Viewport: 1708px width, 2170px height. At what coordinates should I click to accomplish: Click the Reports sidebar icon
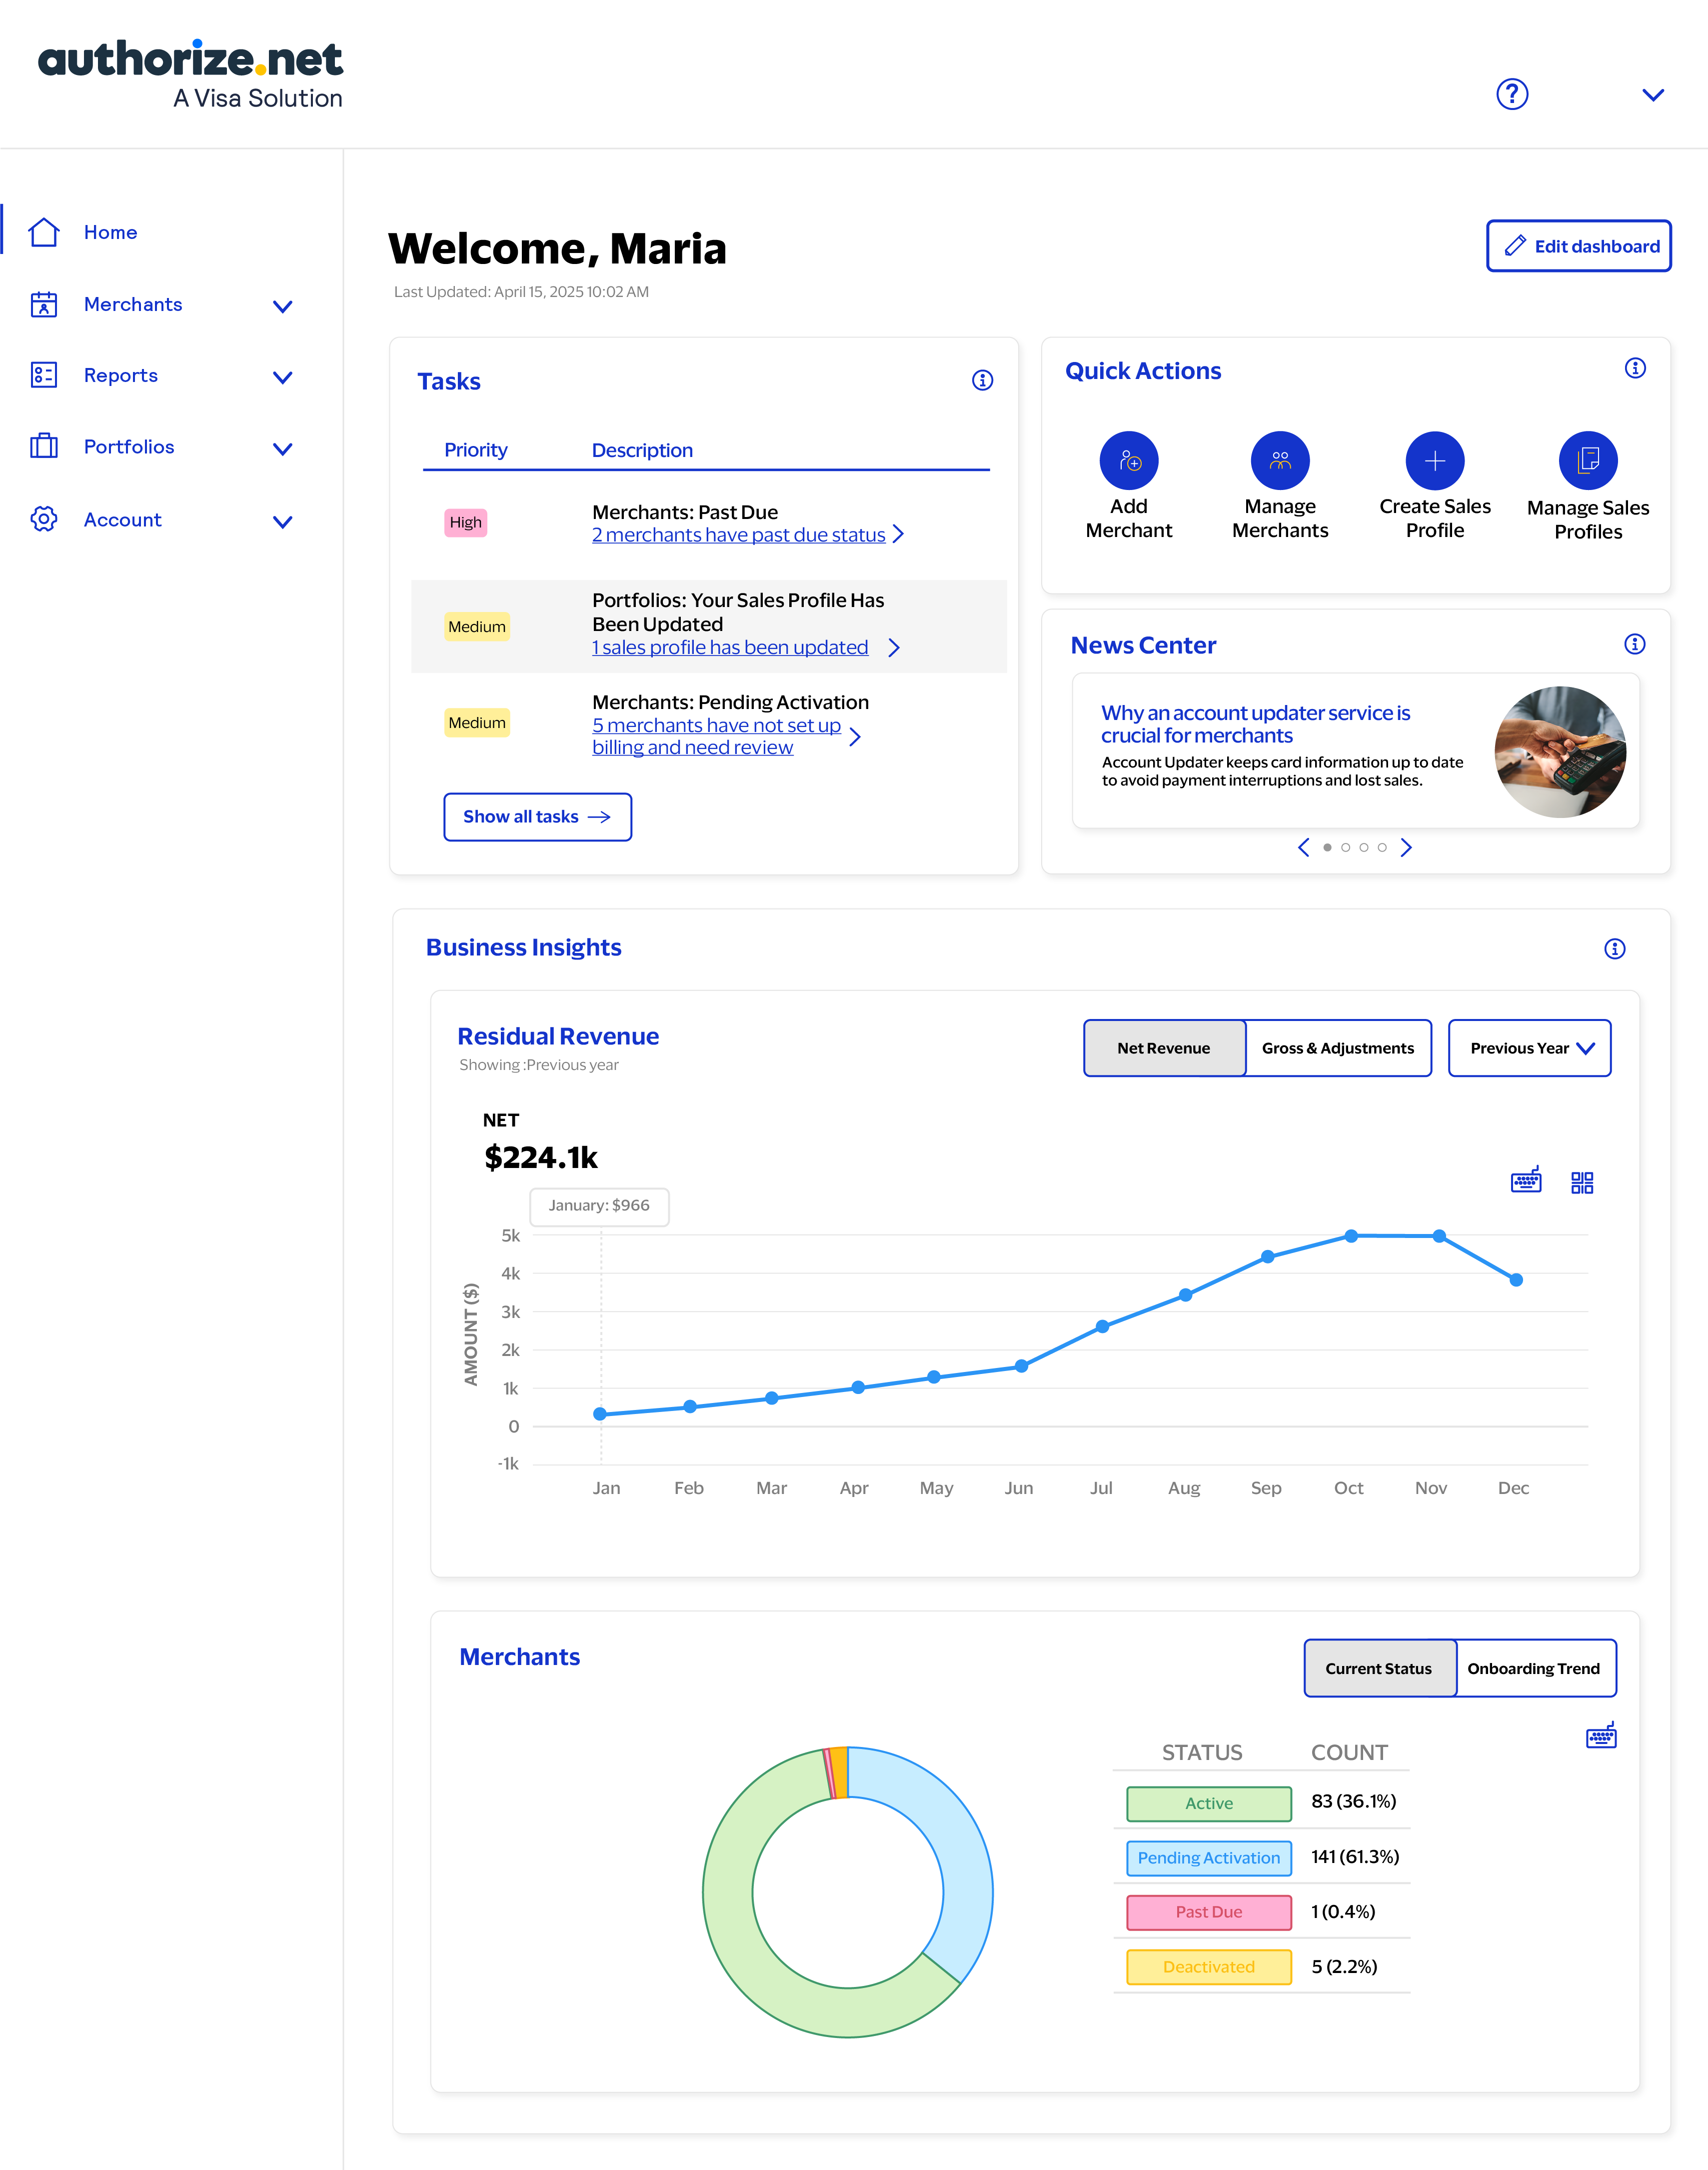pos(44,375)
